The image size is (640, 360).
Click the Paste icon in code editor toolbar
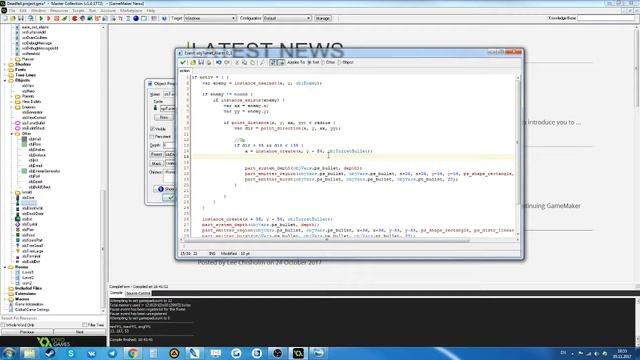[252, 62]
